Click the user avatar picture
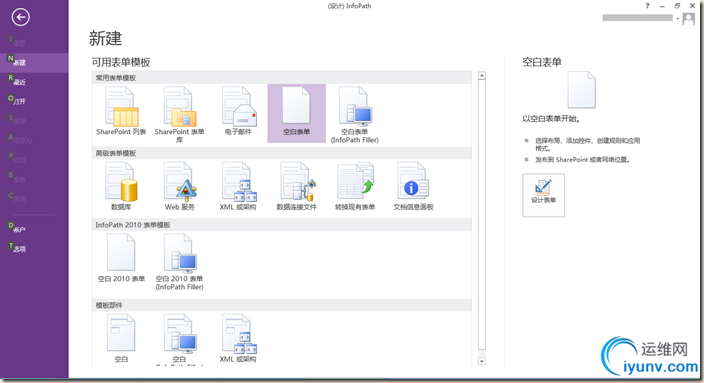Viewport: 704px width, 383px height. pos(688,18)
